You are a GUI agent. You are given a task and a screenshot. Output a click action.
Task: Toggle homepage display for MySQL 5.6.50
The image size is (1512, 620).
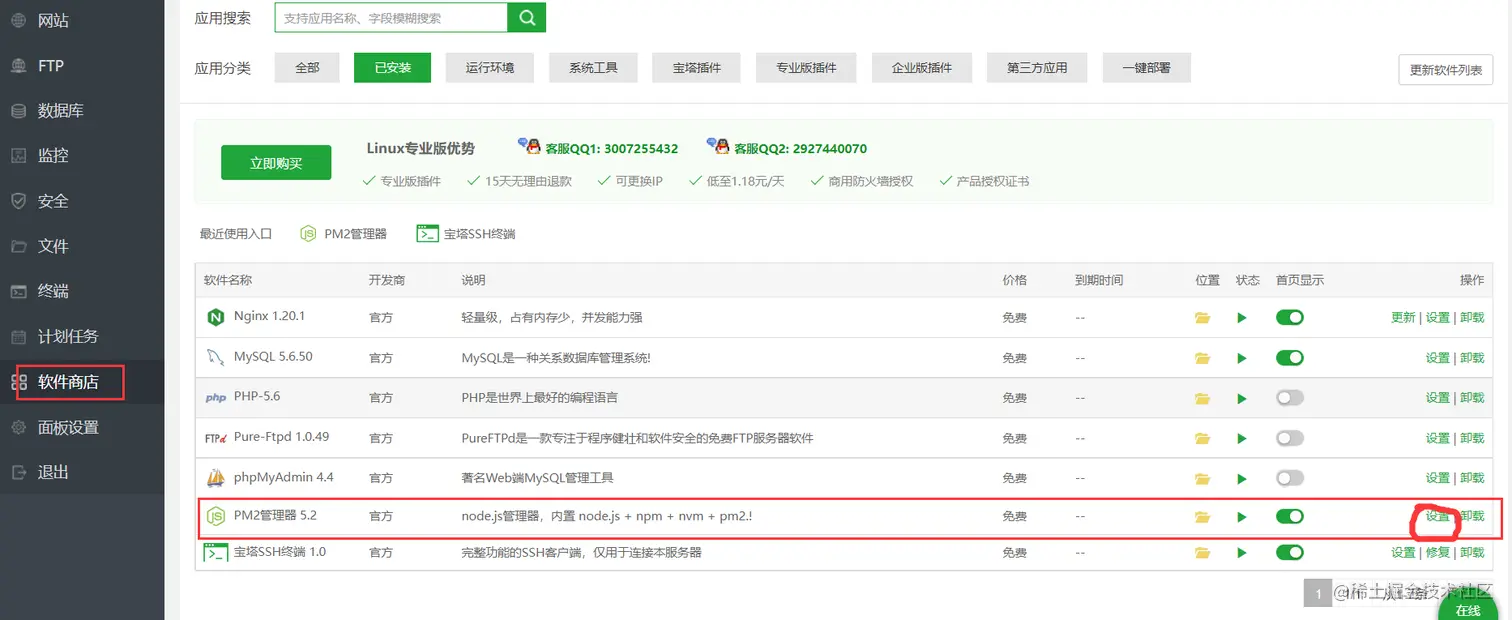tap(1290, 357)
